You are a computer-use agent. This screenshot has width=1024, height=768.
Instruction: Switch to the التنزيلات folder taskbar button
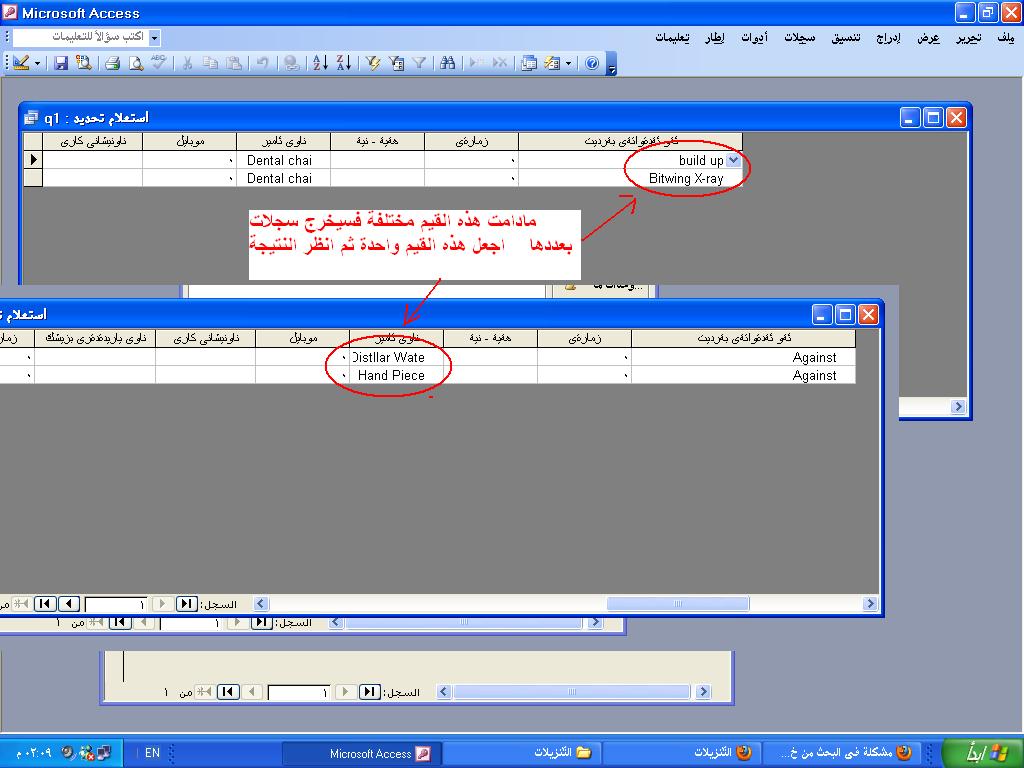(521, 754)
